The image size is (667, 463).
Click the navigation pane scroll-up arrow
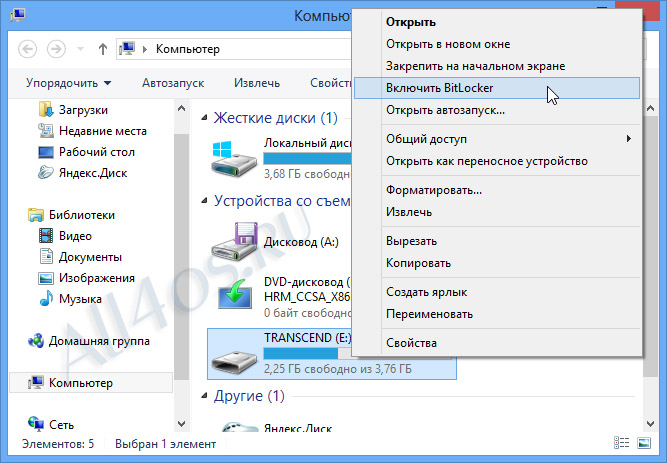click(x=182, y=109)
